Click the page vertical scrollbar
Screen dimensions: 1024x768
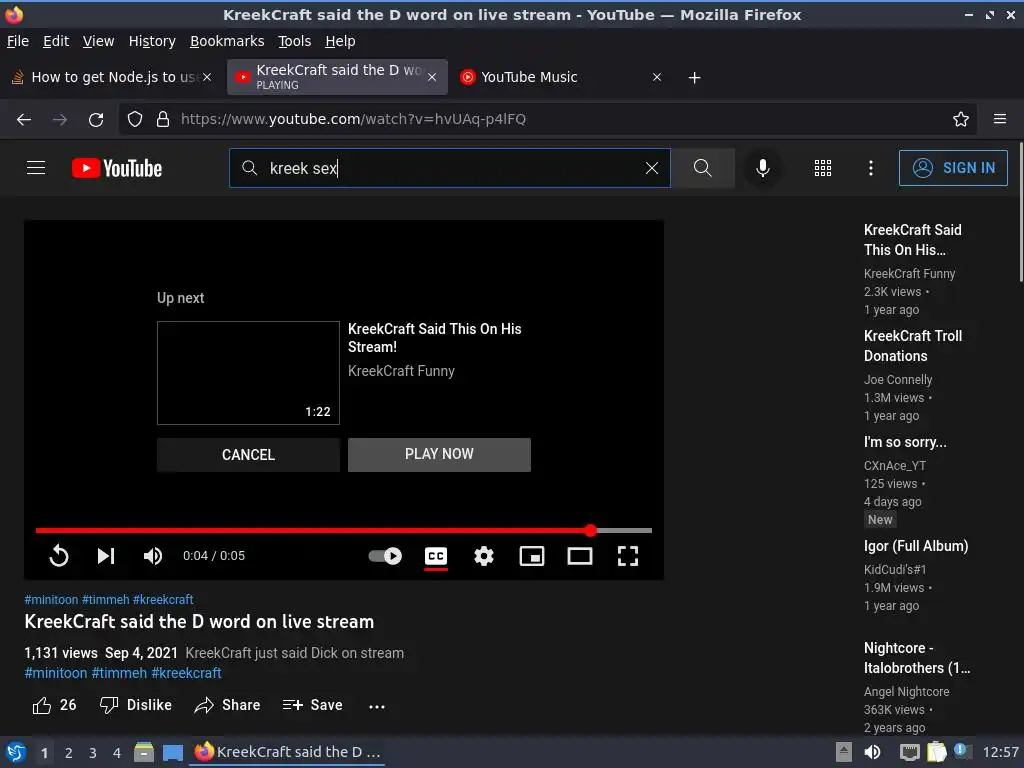(x=1021, y=211)
